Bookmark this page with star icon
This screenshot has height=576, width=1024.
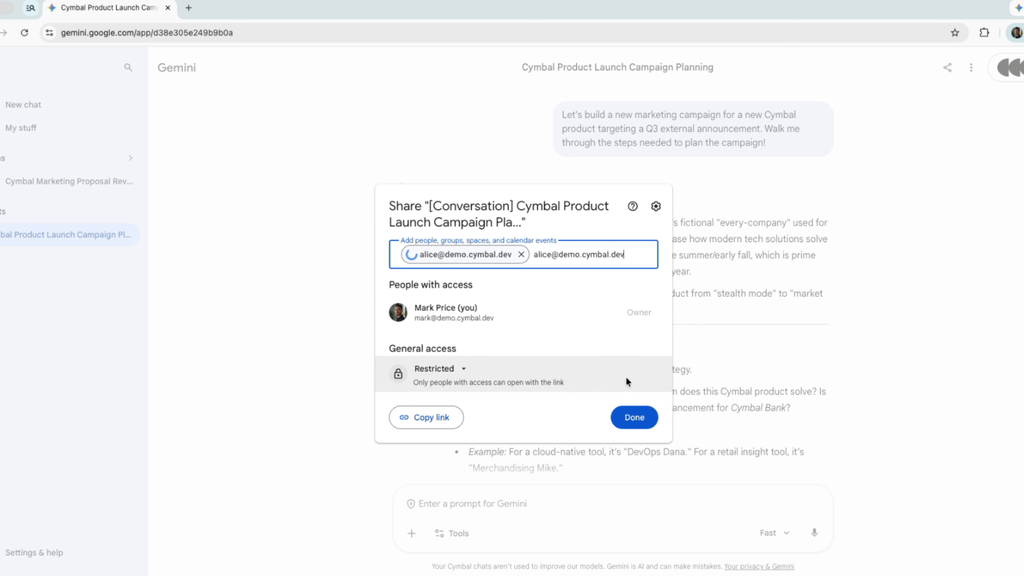(955, 33)
